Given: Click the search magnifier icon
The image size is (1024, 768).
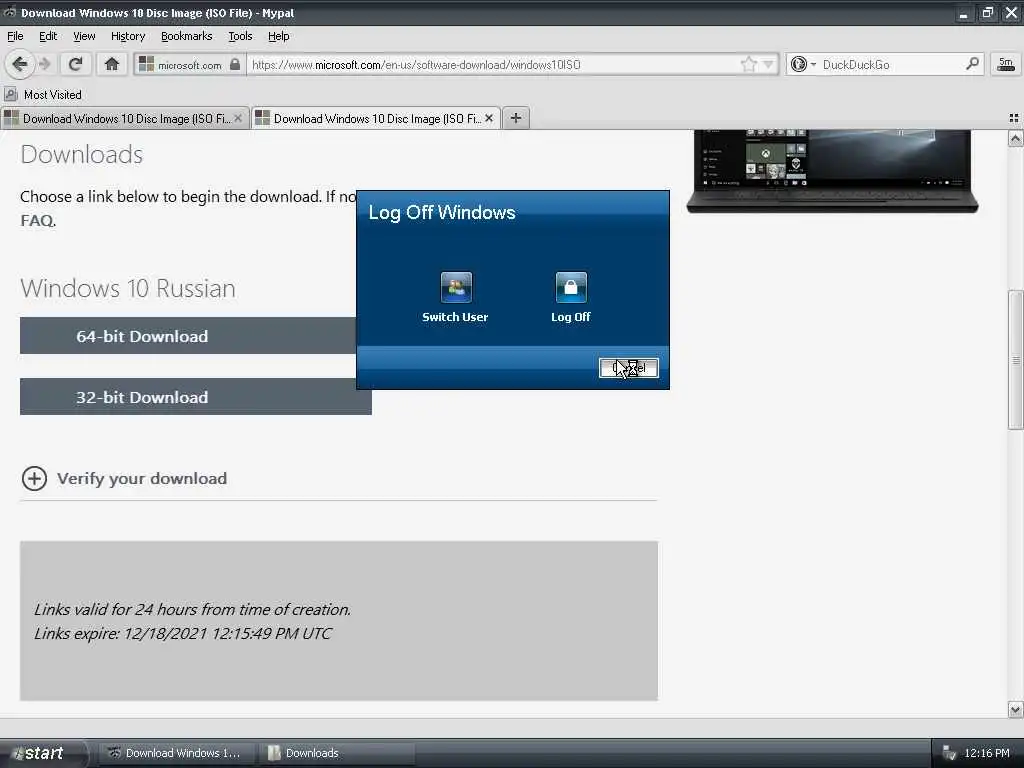Looking at the screenshot, I should pos(972,64).
